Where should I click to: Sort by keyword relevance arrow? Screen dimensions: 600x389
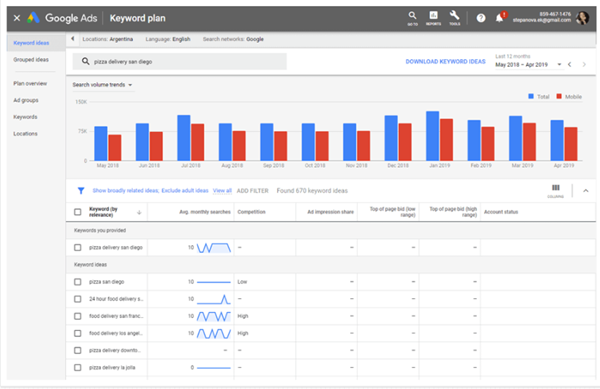pos(139,212)
